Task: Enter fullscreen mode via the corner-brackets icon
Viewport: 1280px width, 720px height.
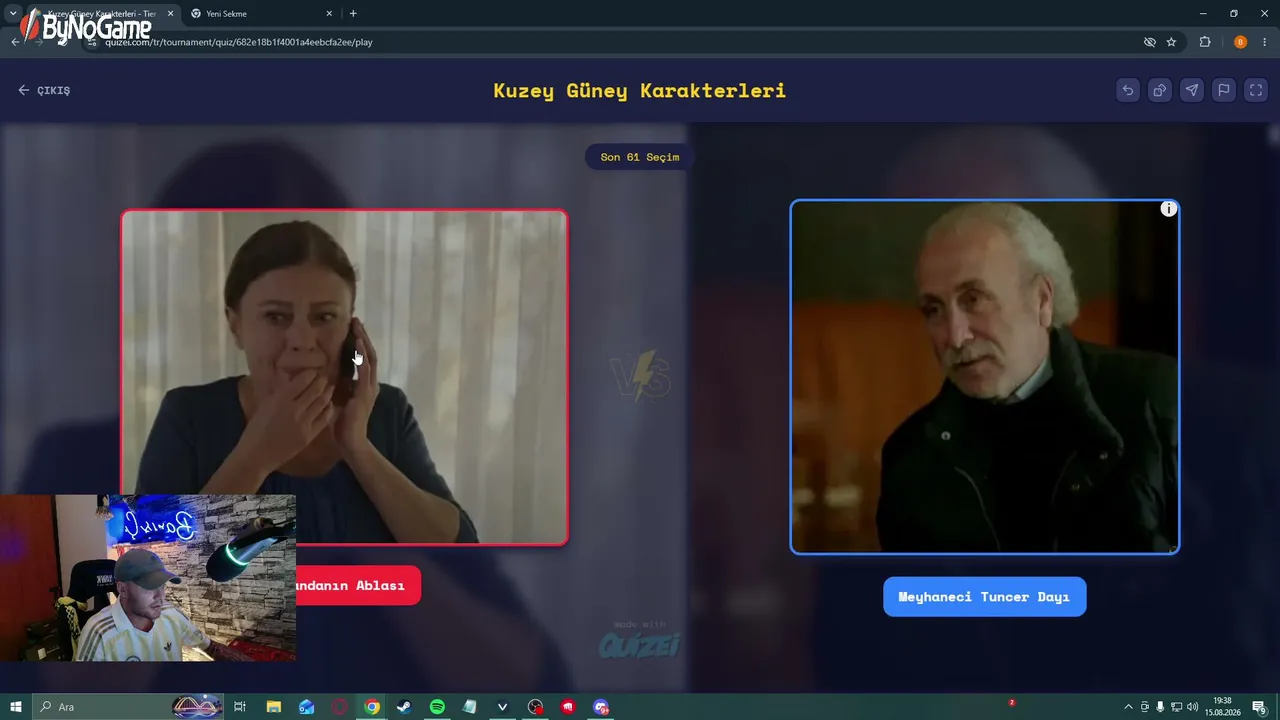Action: pos(1256,90)
